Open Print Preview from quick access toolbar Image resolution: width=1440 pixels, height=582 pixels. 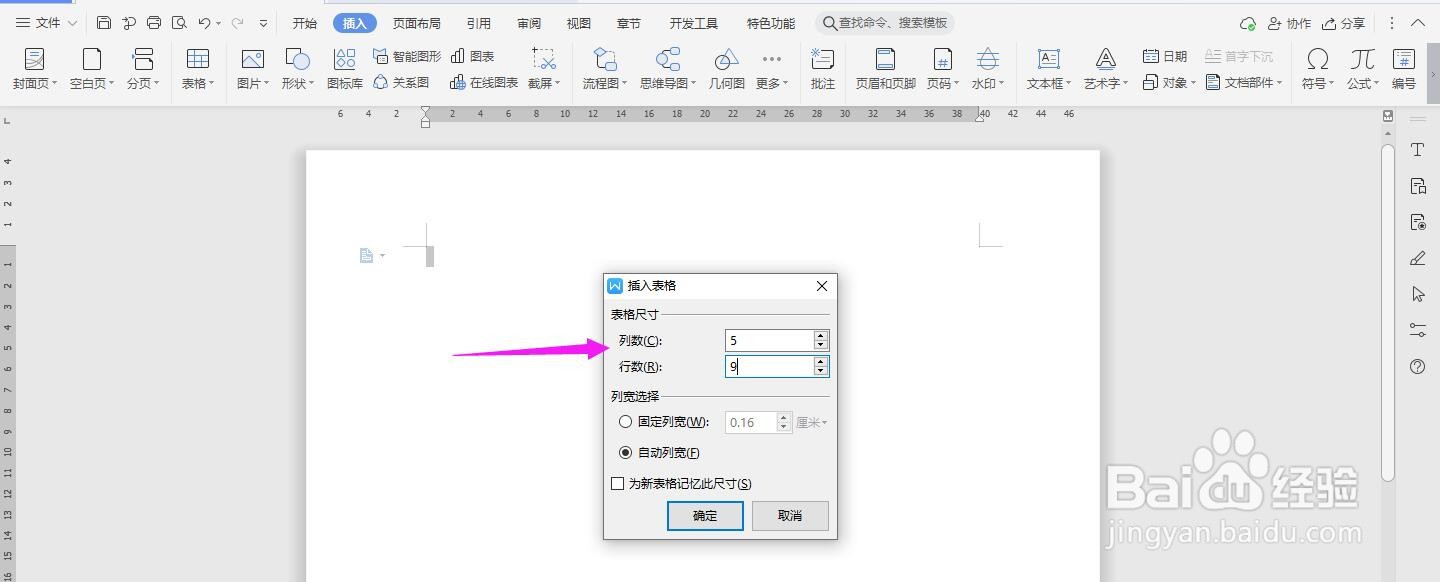click(179, 23)
